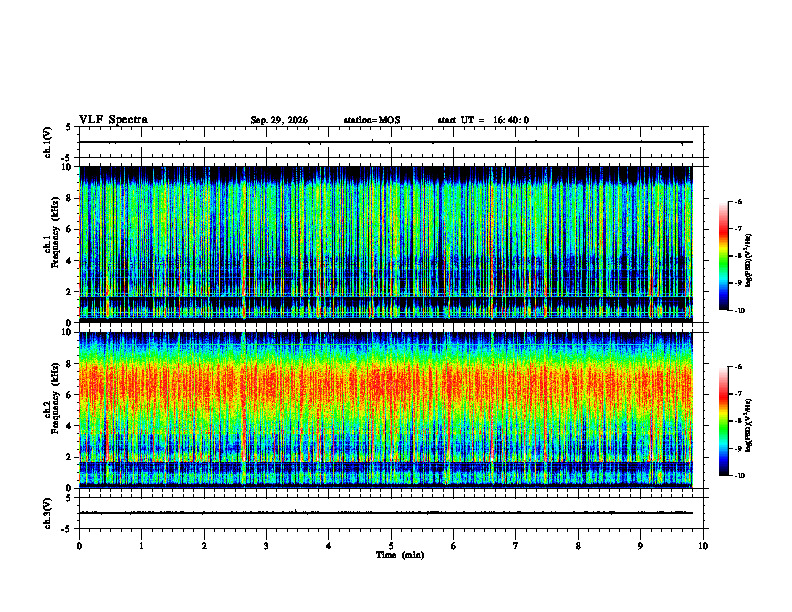Click the Time (min) axis label
The image size is (792, 612).
pos(400,555)
